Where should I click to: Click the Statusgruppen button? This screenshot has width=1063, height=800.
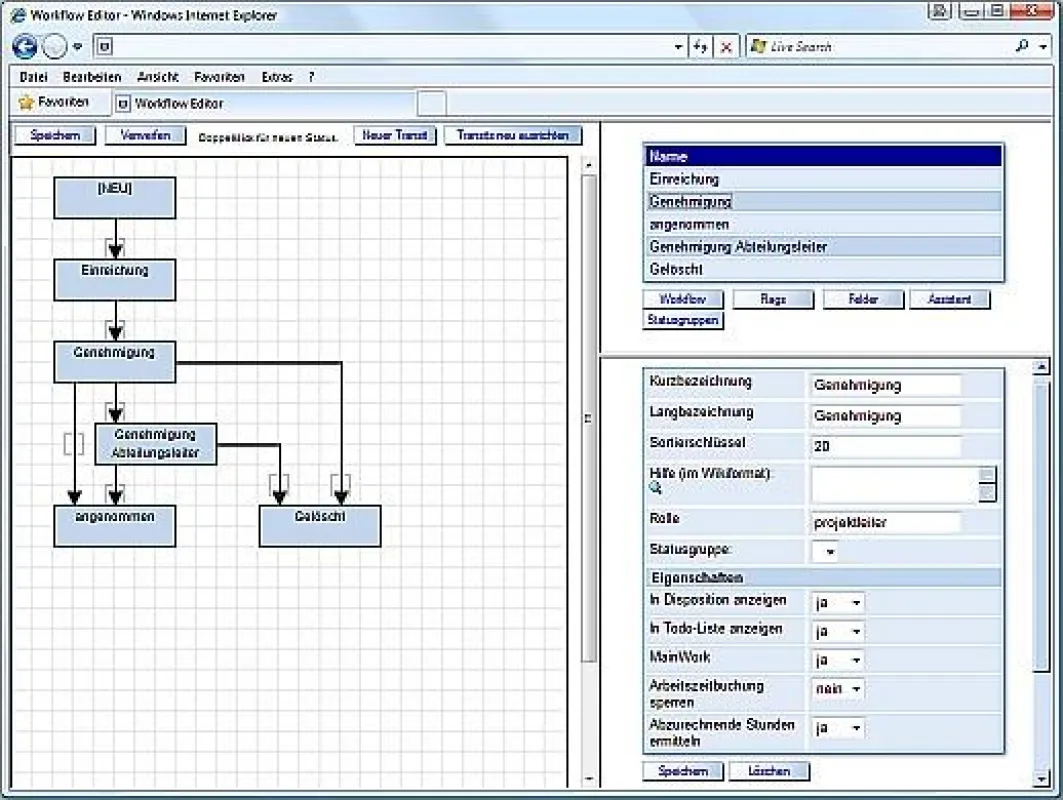click(683, 320)
